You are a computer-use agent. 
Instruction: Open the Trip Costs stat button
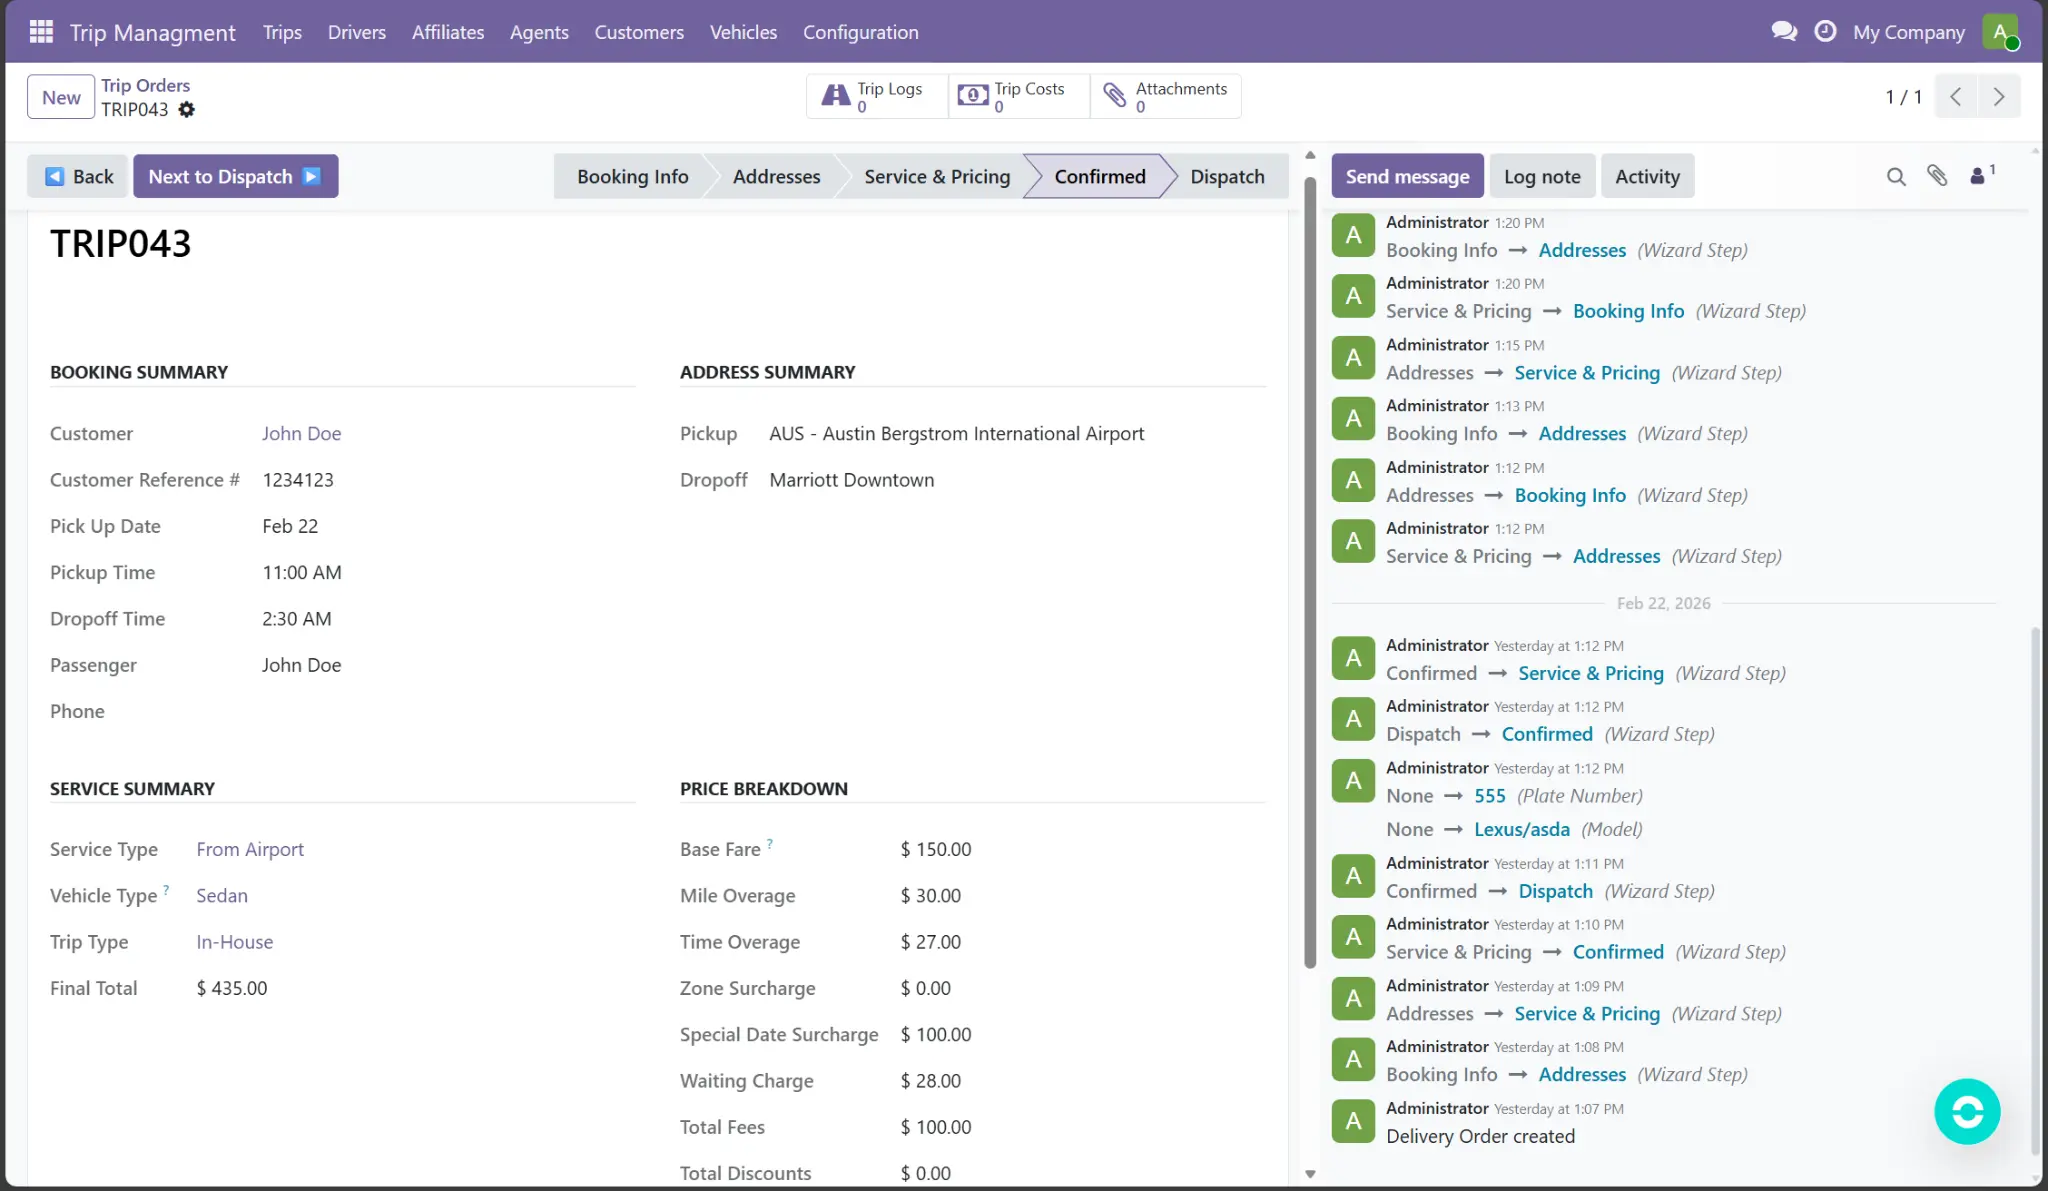click(x=1017, y=96)
